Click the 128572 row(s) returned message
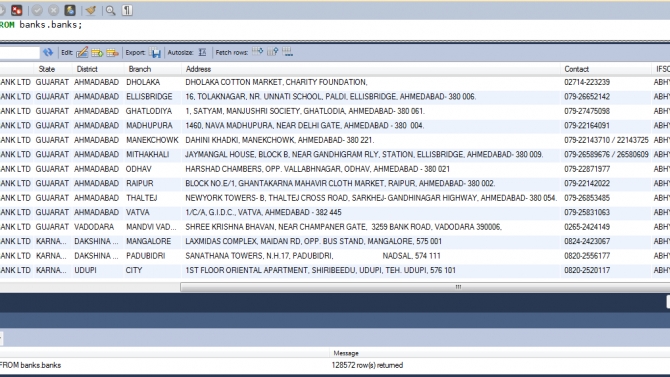670x377 pixels. pos(367,365)
